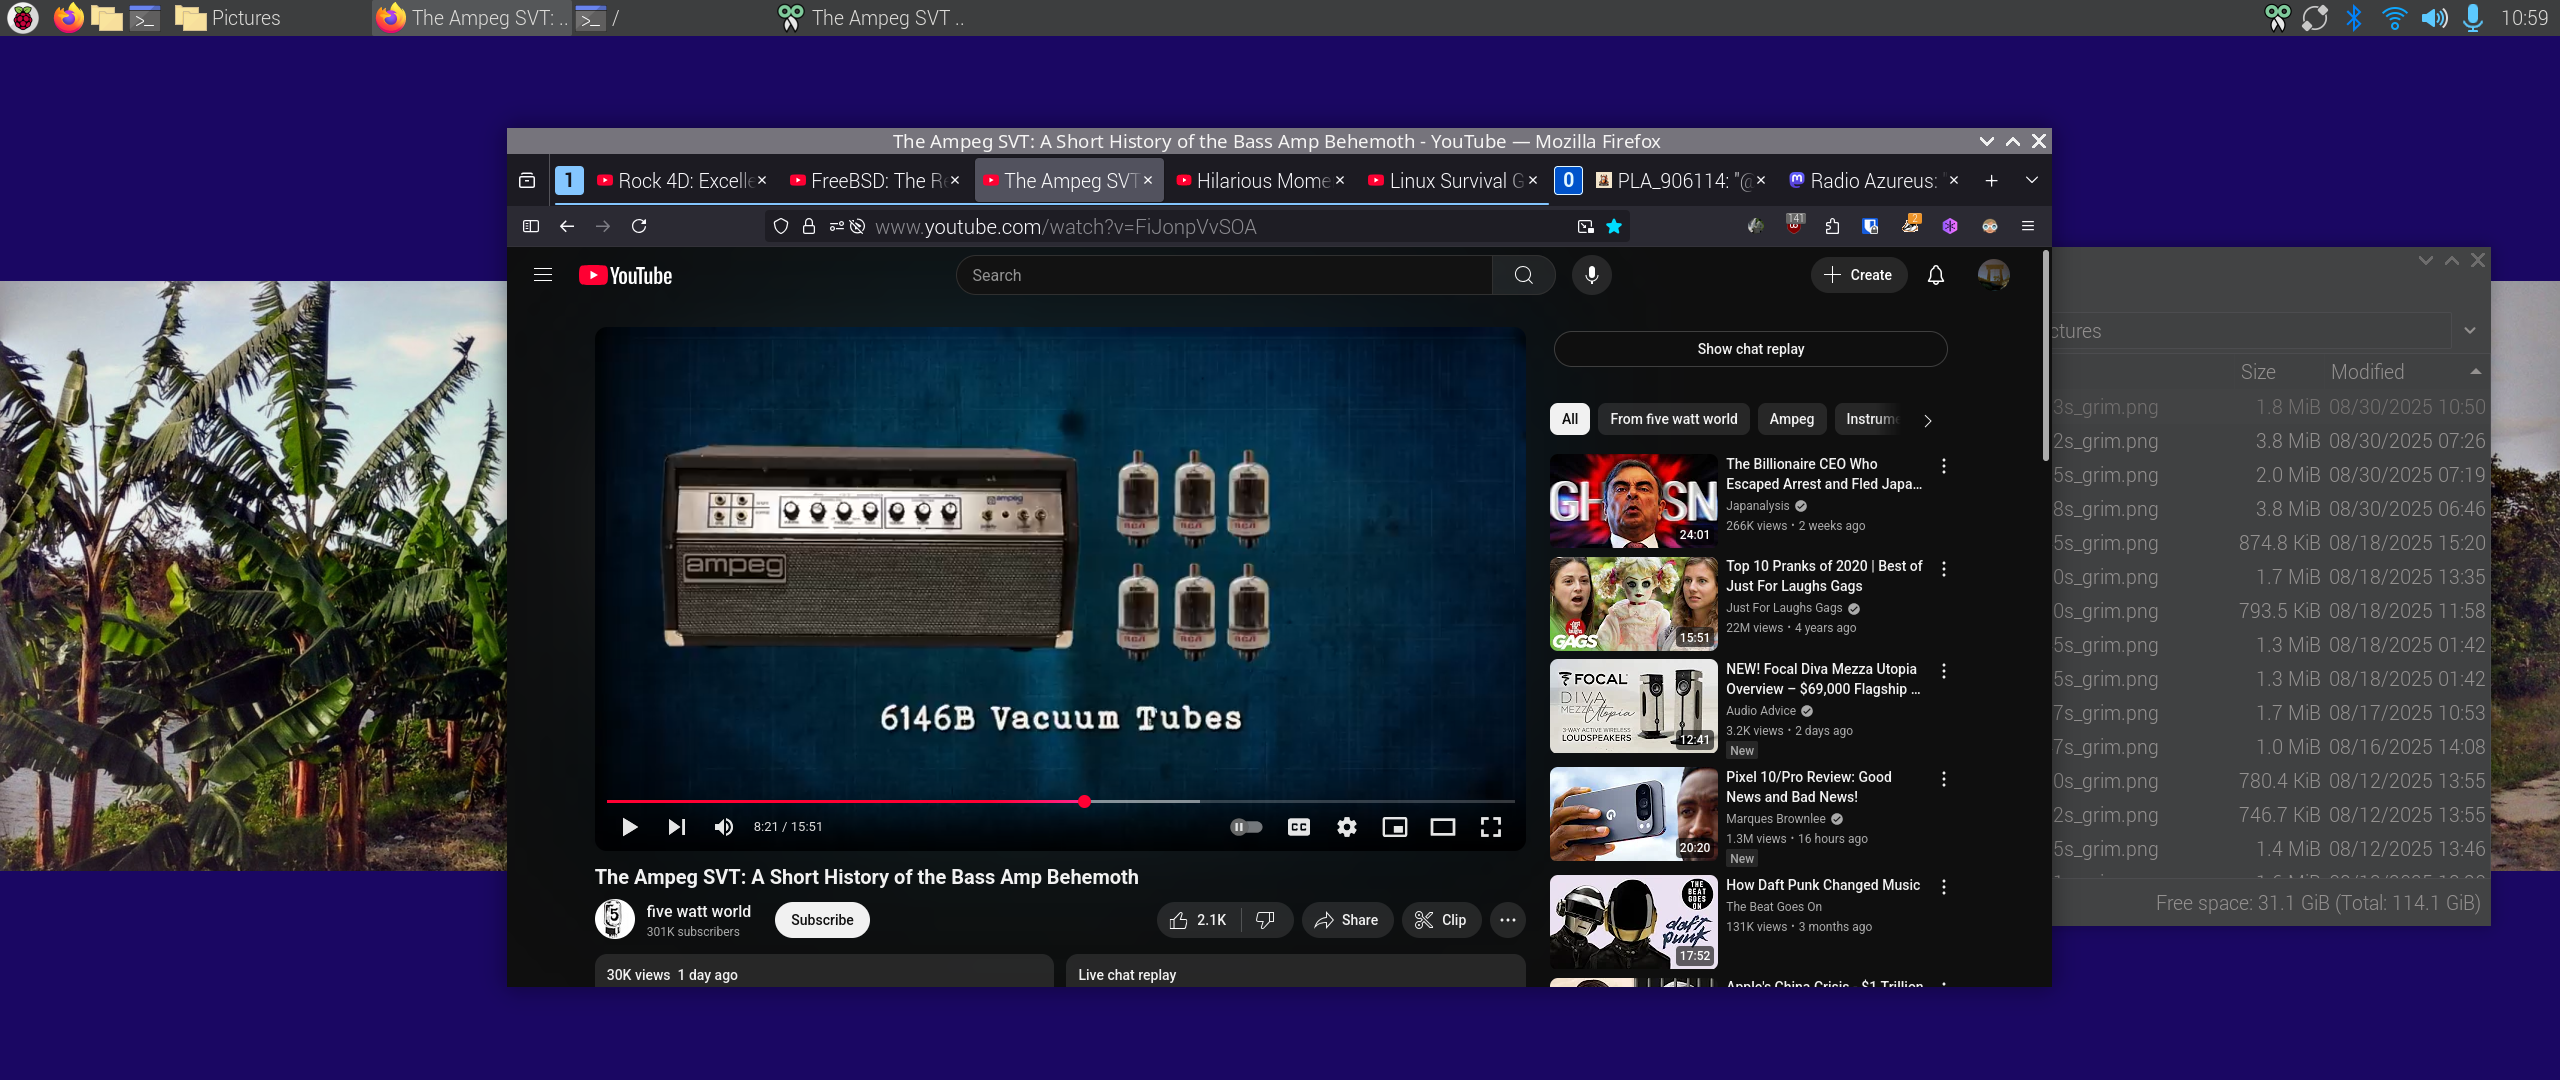Image resolution: width=2560 pixels, height=1080 pixels.
Task: Open options for Pixel 10/Pro Review video
Action: 1944,779
